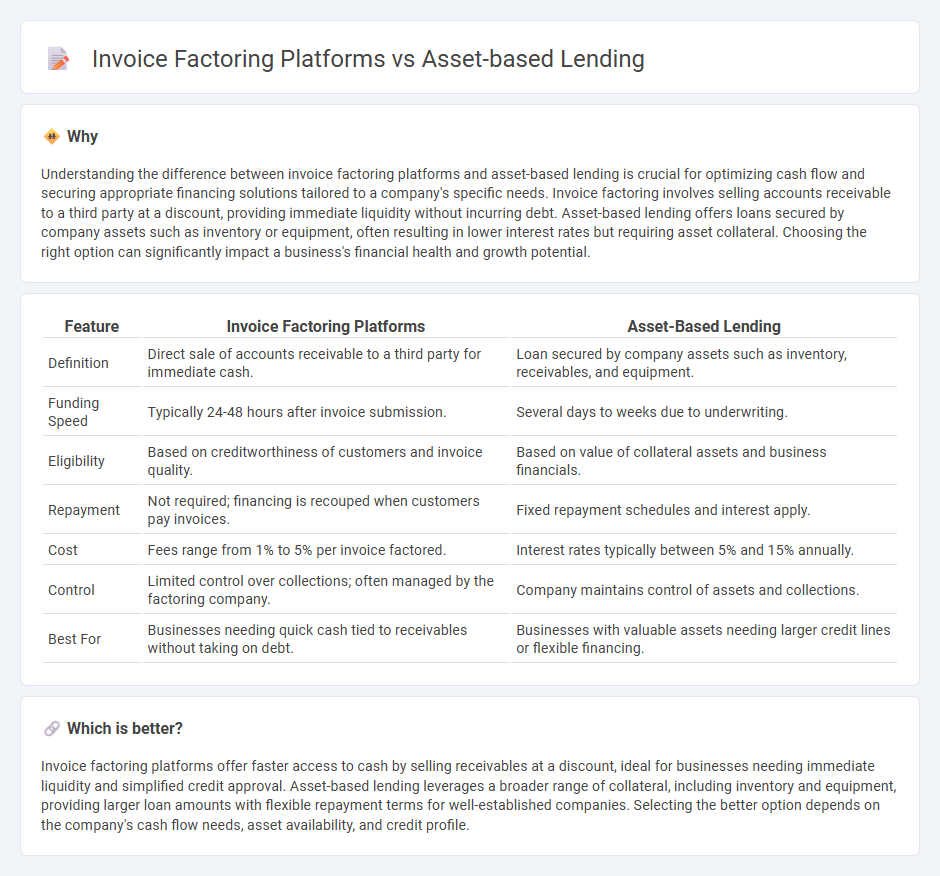The width and height of the screenshot is (940, 876).
Task: Click the paragraph beginning 'Invoice factoring platforms offer faster'
Action: (468, 796)
